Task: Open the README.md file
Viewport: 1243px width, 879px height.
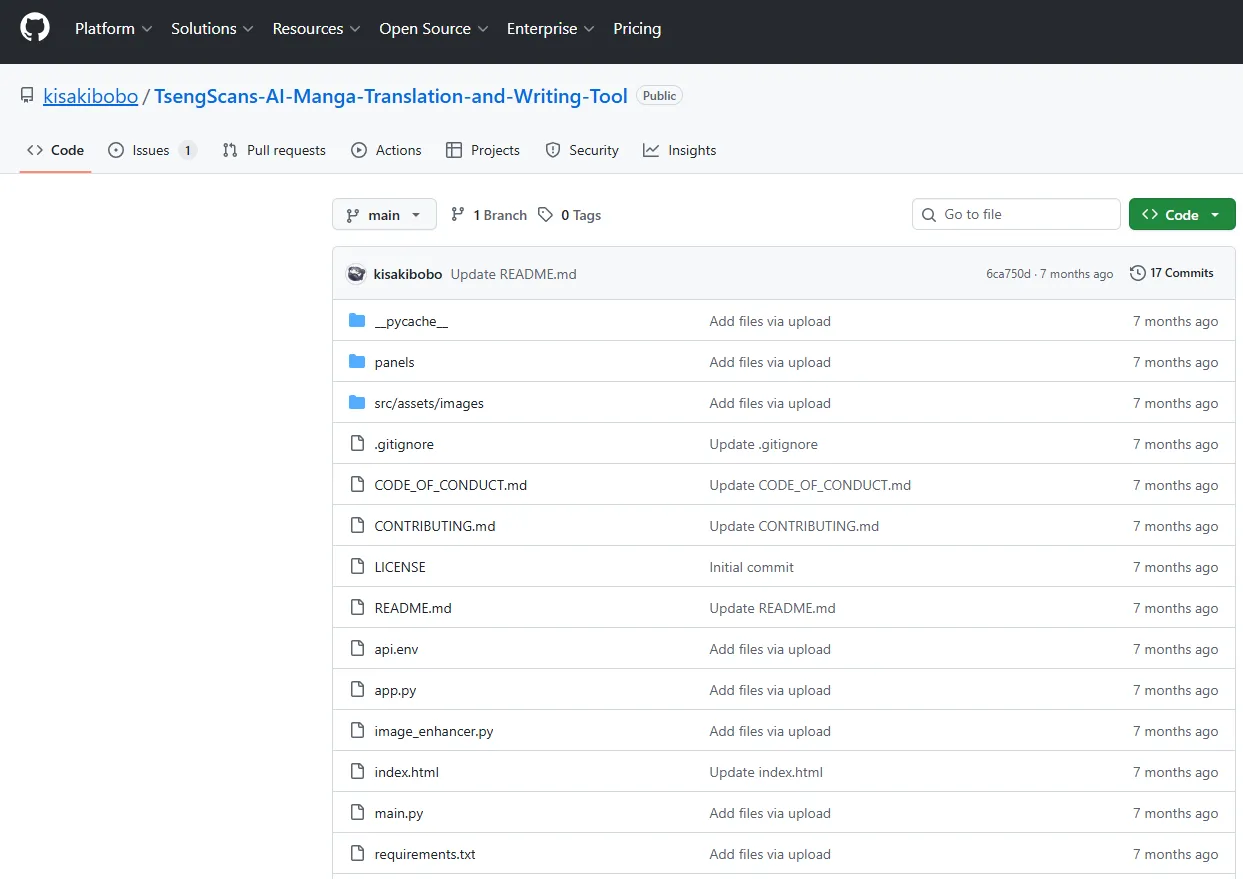Action: [x=413, y=608]
